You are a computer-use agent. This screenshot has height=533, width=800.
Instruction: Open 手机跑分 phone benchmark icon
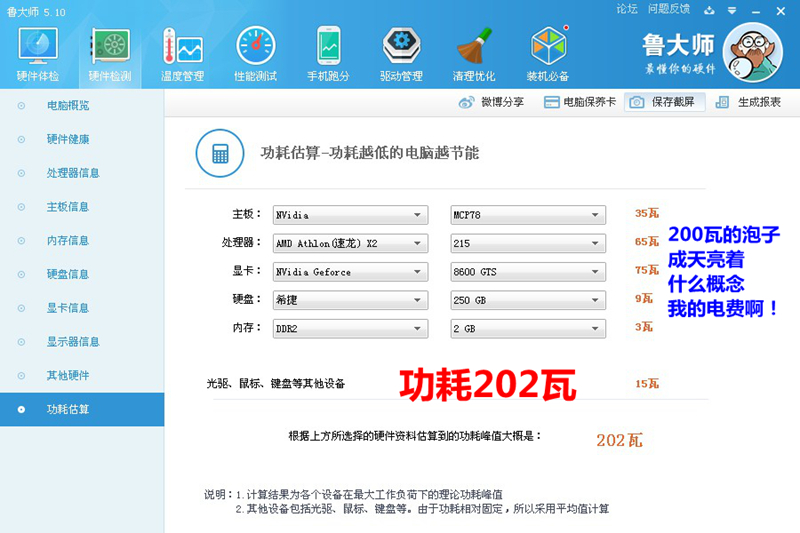[x=329, y=46]
